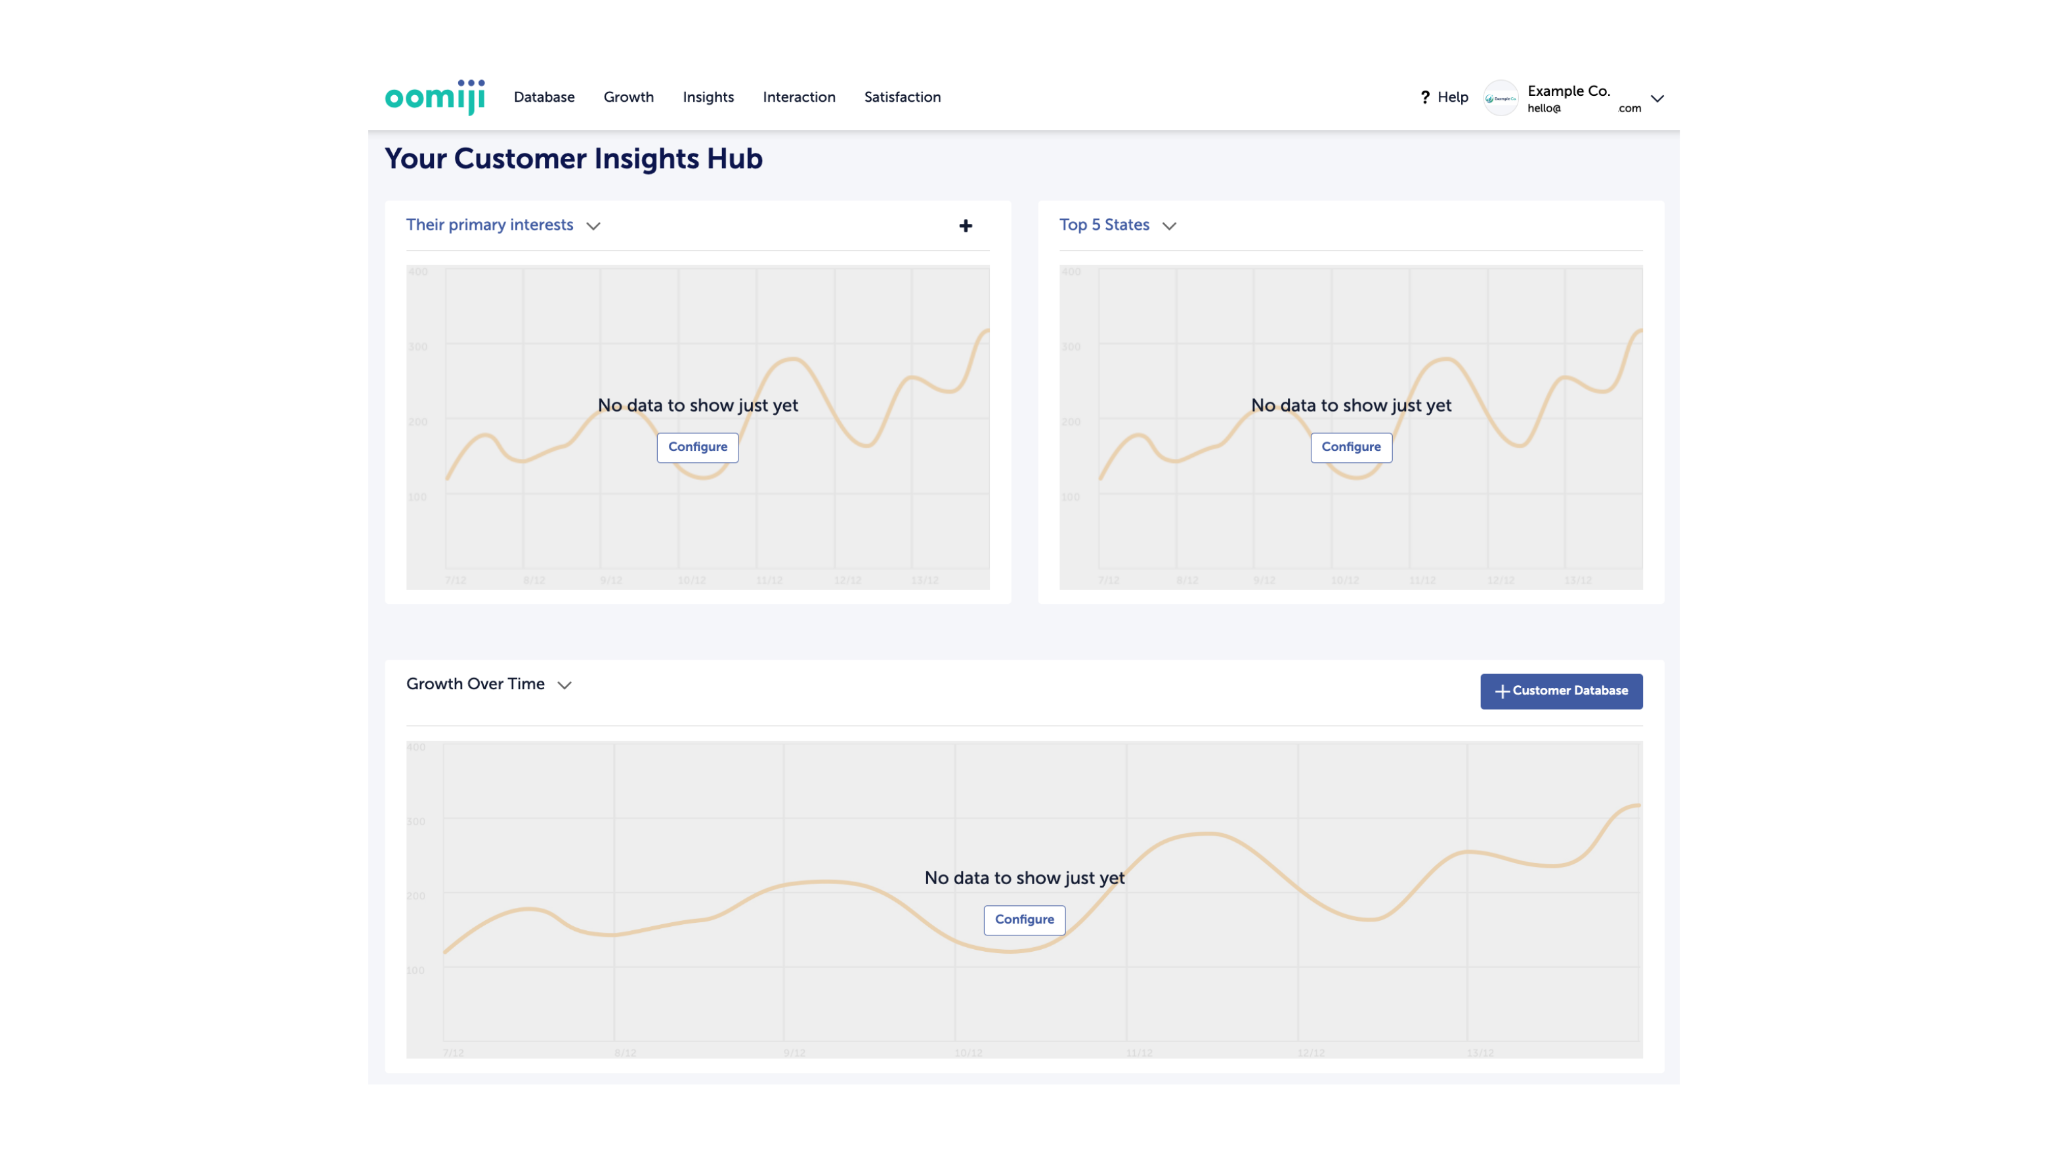Click the oomiji logo
Screen dimensions: 2048x1152
click(435, 97)
